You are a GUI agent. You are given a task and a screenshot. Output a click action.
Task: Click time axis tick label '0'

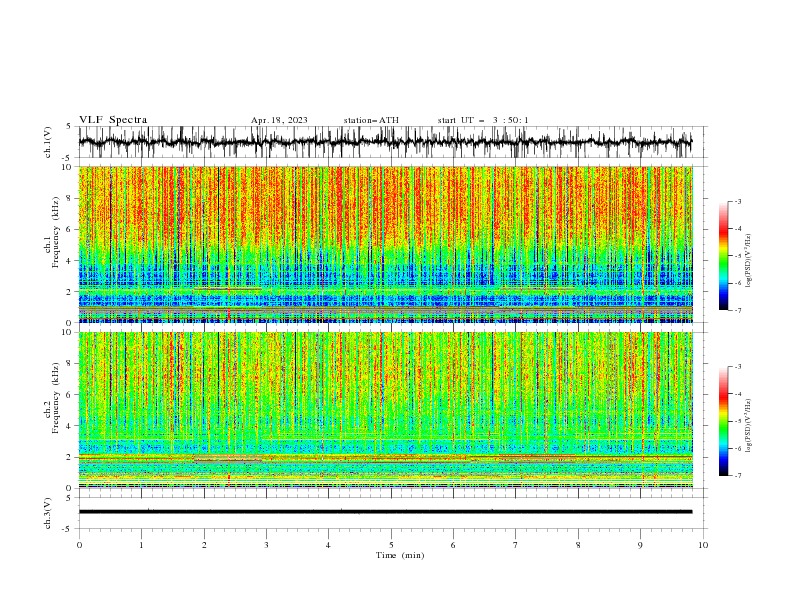point(79,545)
